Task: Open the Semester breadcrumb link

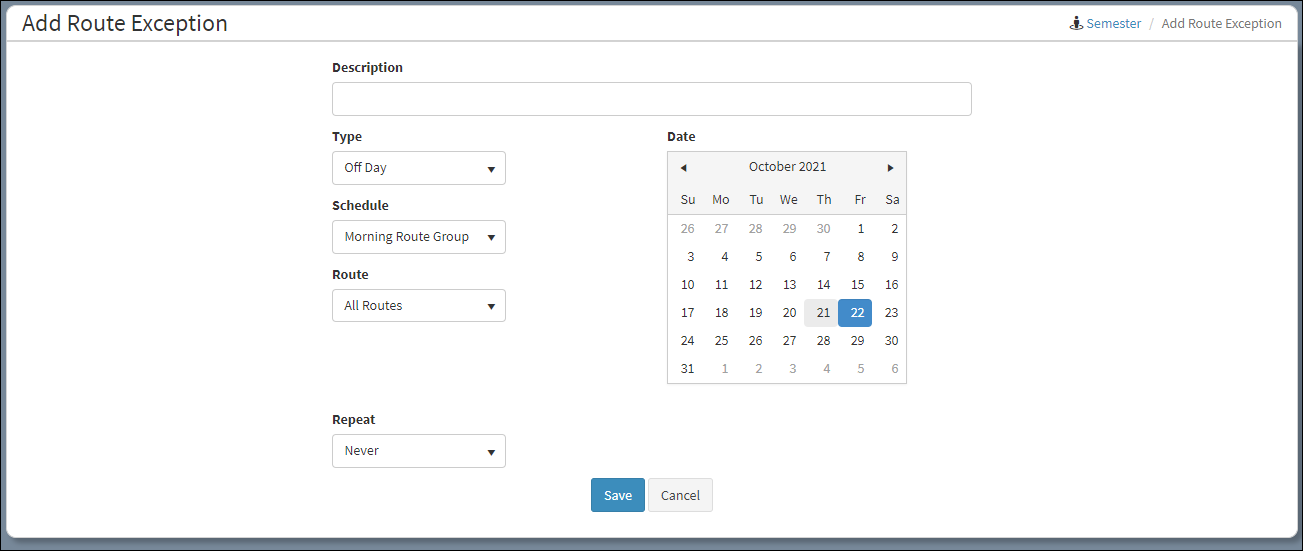Action: pos(1113,24)
